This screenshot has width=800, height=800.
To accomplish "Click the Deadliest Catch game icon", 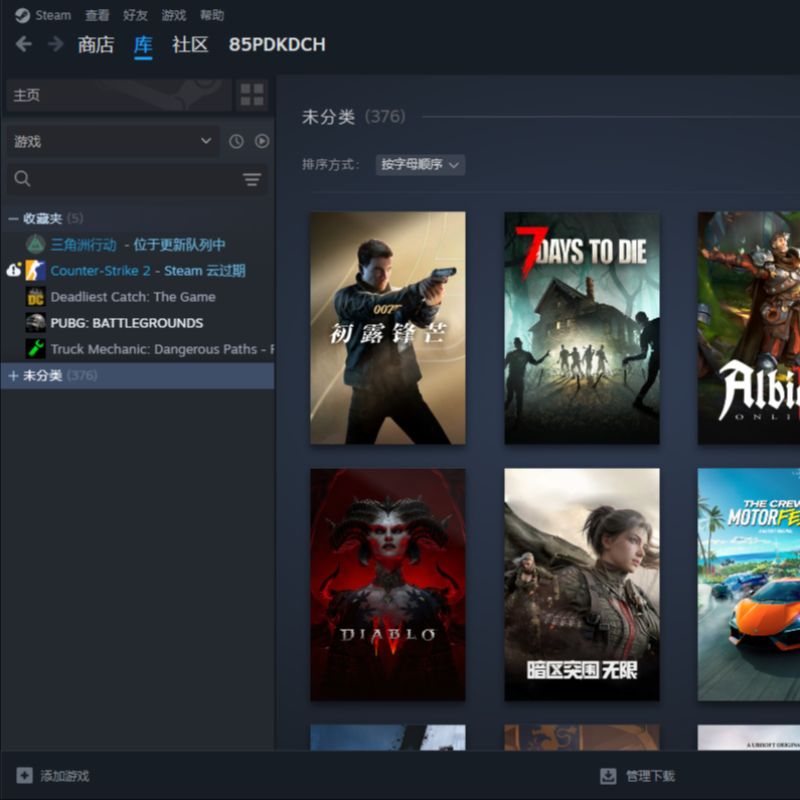I will coord(36,296).
